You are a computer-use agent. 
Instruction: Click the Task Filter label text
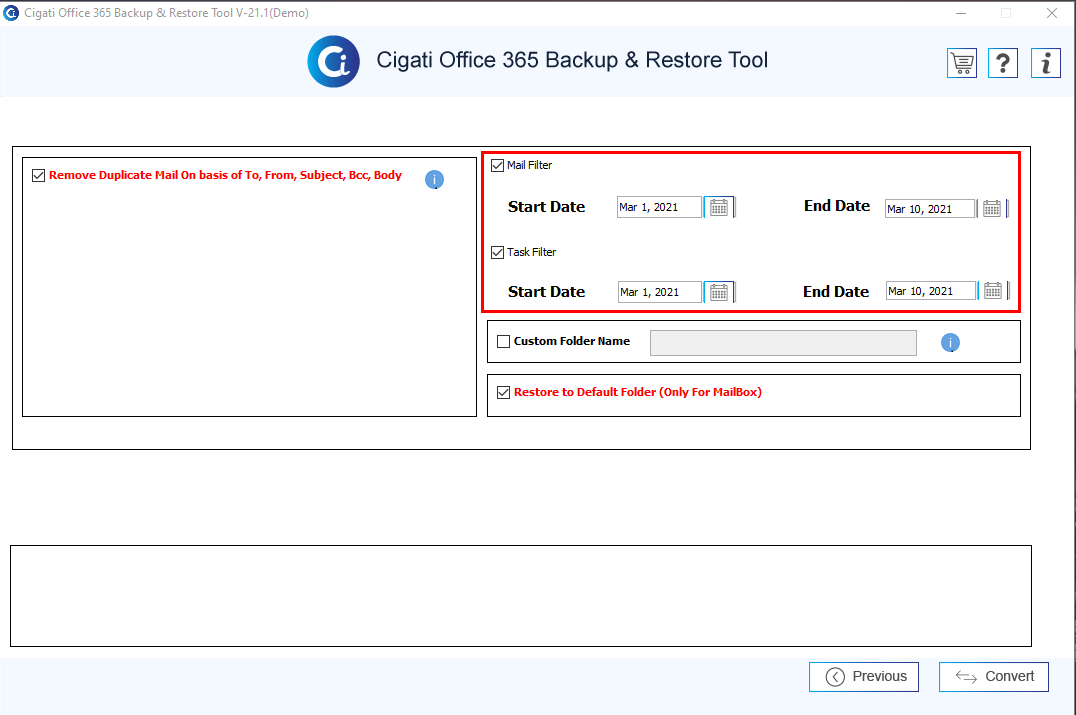(531, 253)
